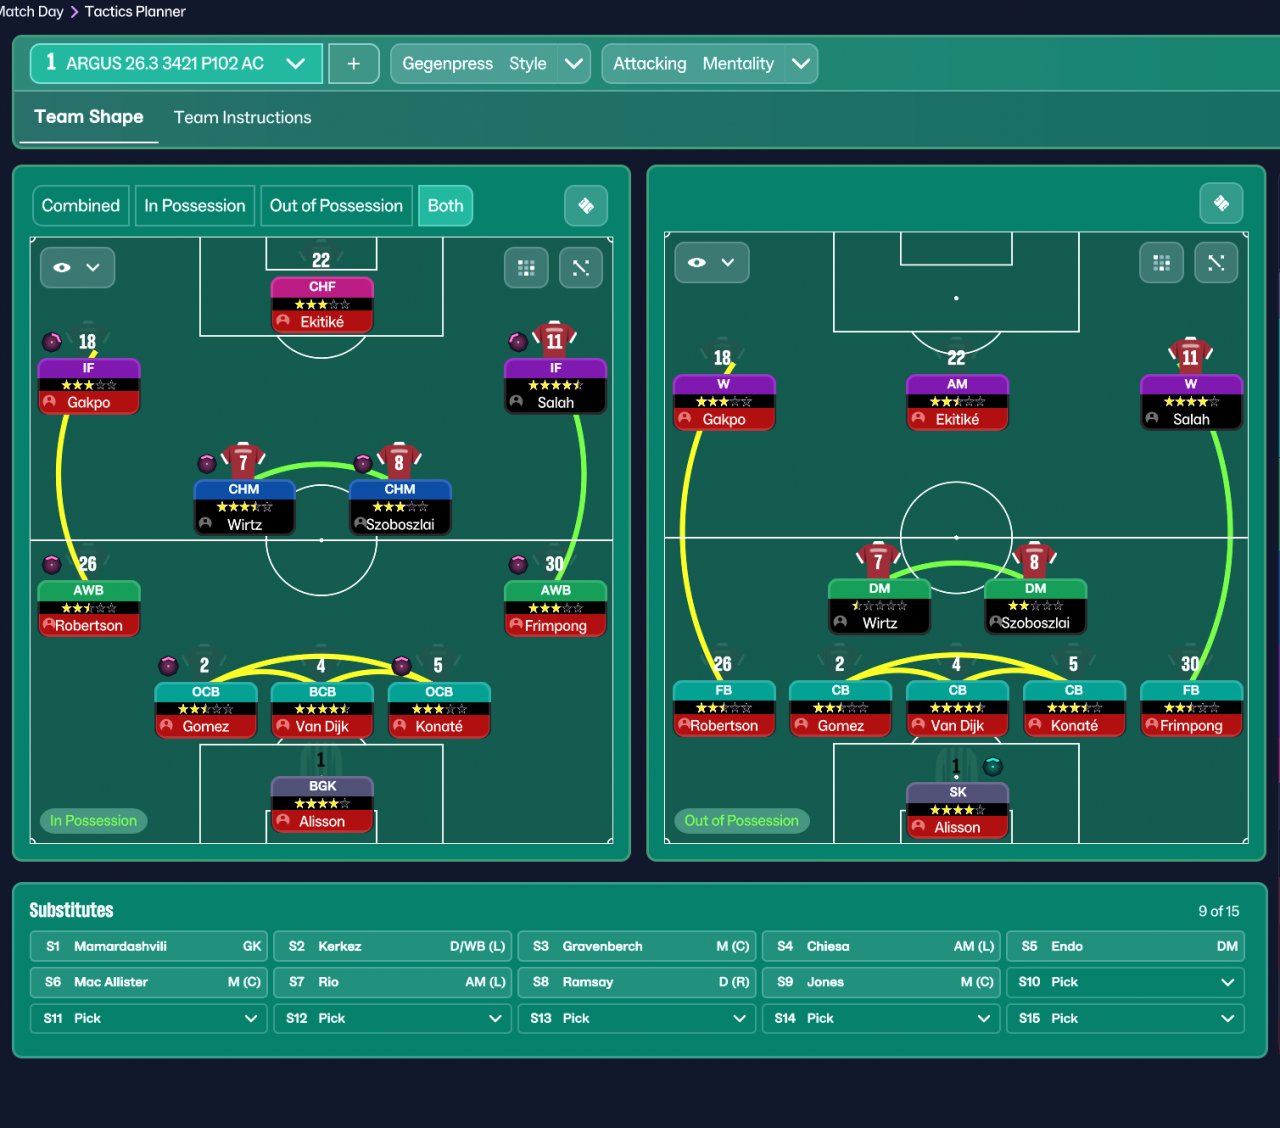Select the Both pitch view toggle

click(x=445, y=205)
